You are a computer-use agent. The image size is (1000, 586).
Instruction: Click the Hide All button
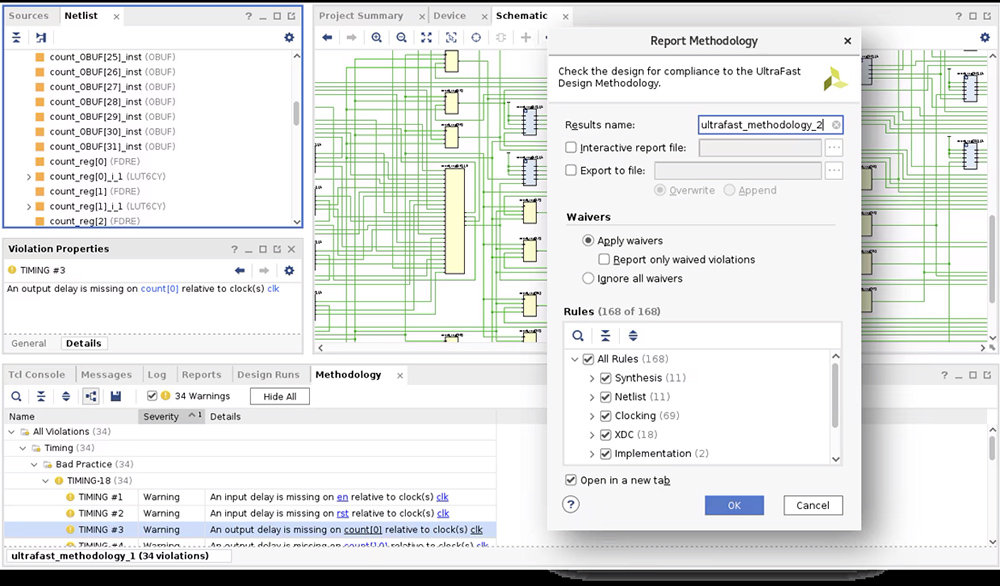coord(280,397)
